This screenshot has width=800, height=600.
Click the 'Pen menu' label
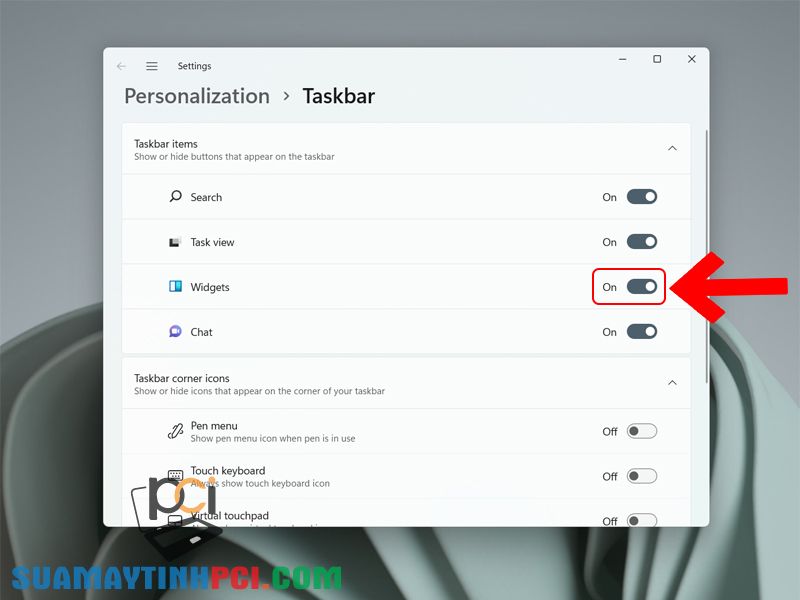214,426
